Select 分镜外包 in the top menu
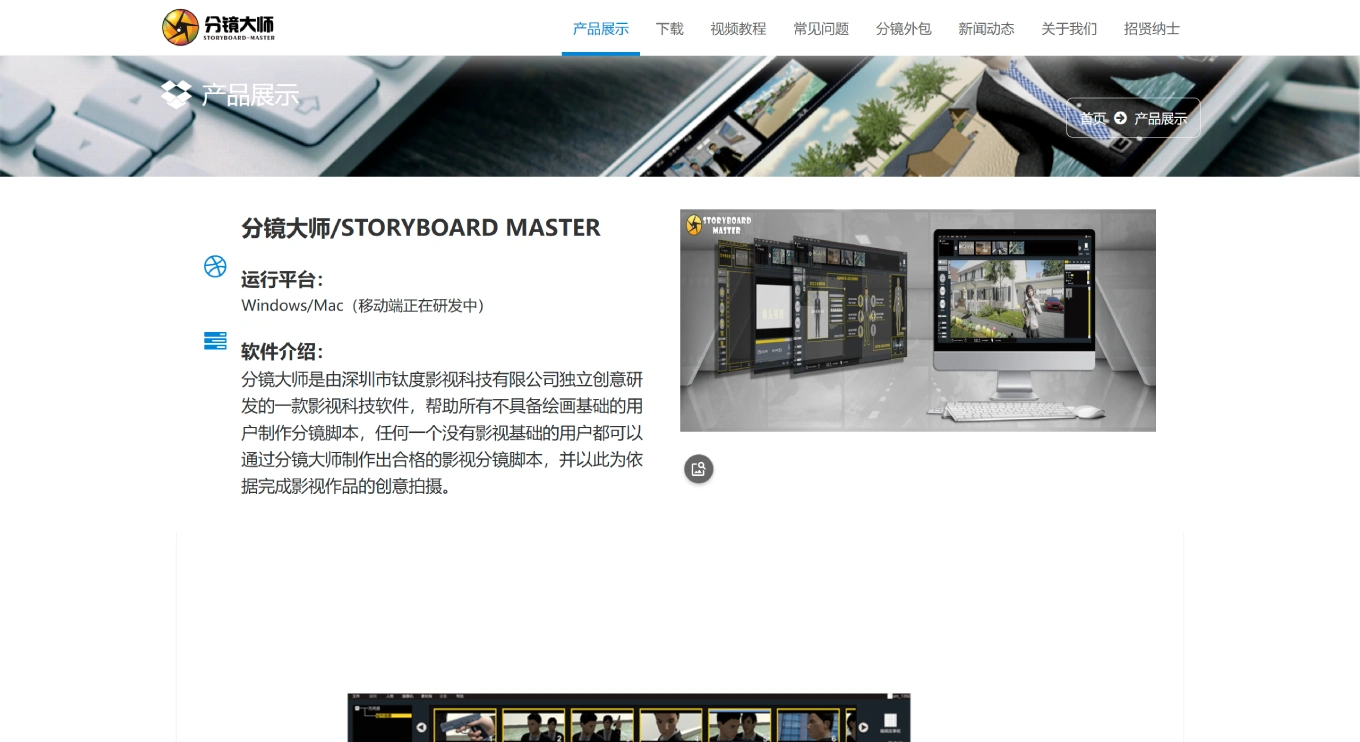1360x742 pixels. point(904,28)
